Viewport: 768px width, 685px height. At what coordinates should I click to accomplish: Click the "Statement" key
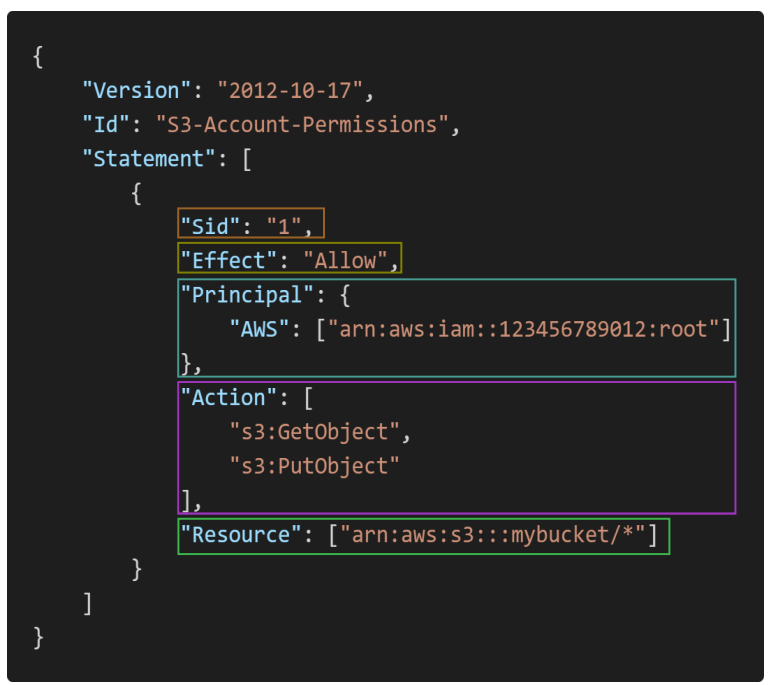coord(149,159)
